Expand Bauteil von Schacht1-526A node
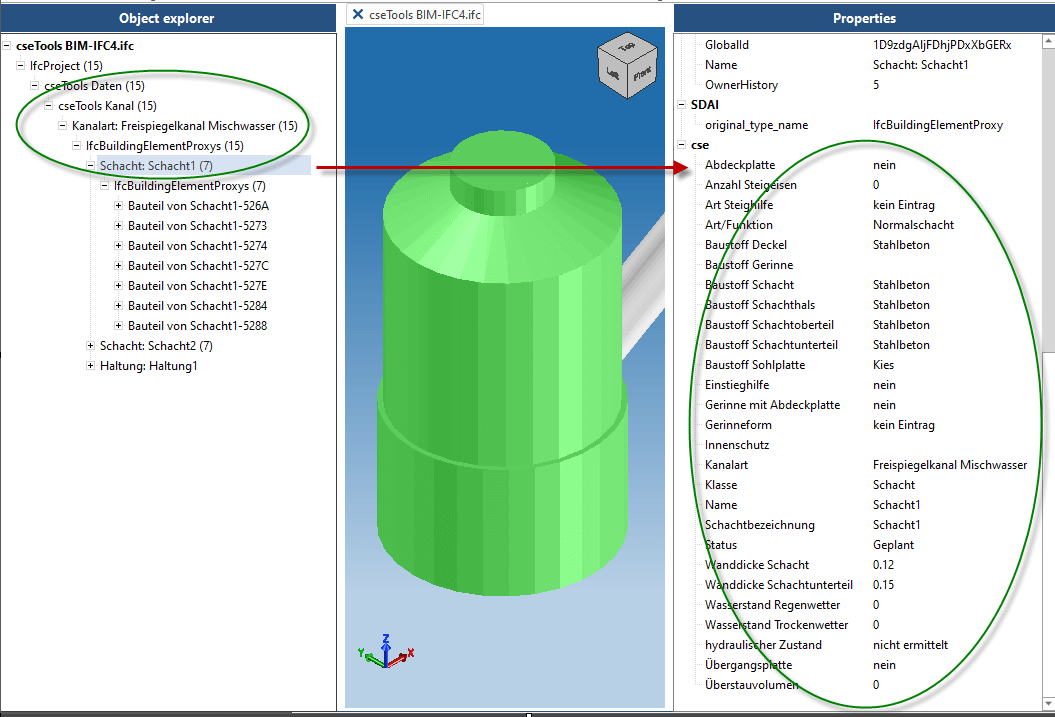 coord(119,206)
